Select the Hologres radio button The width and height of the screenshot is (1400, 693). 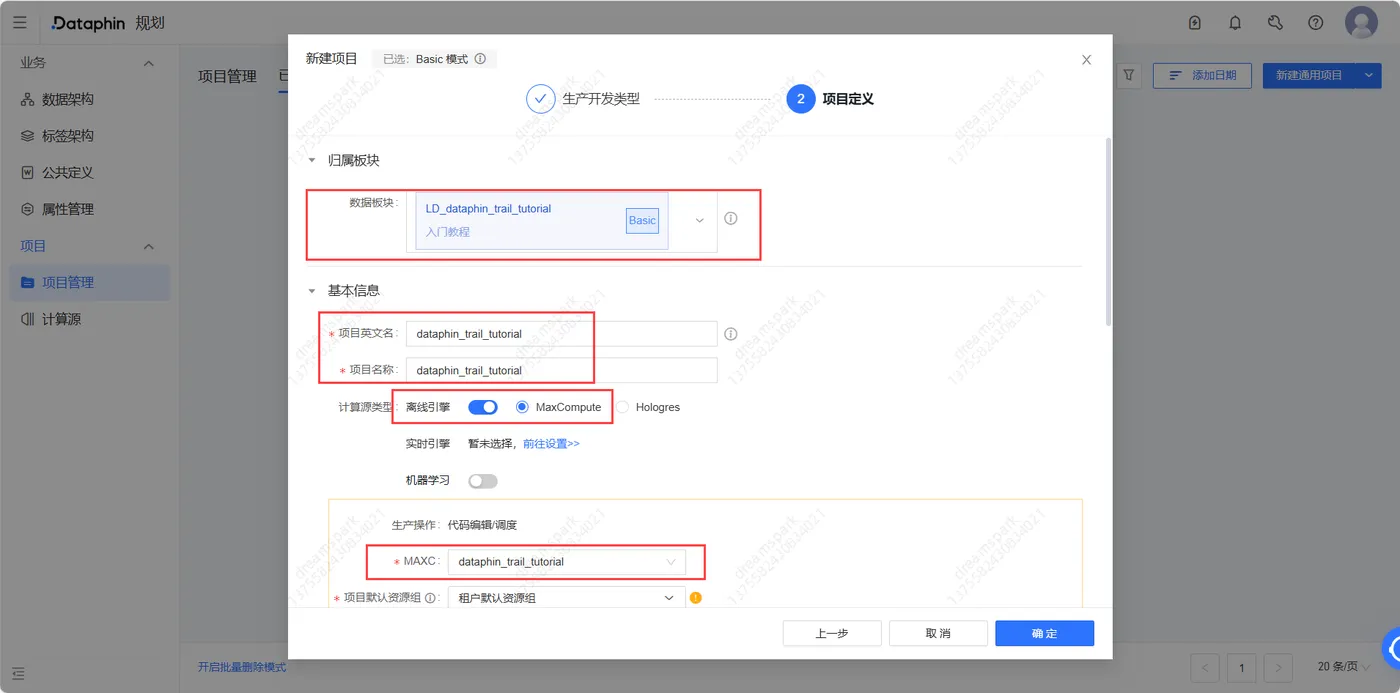tap(623, 407)
